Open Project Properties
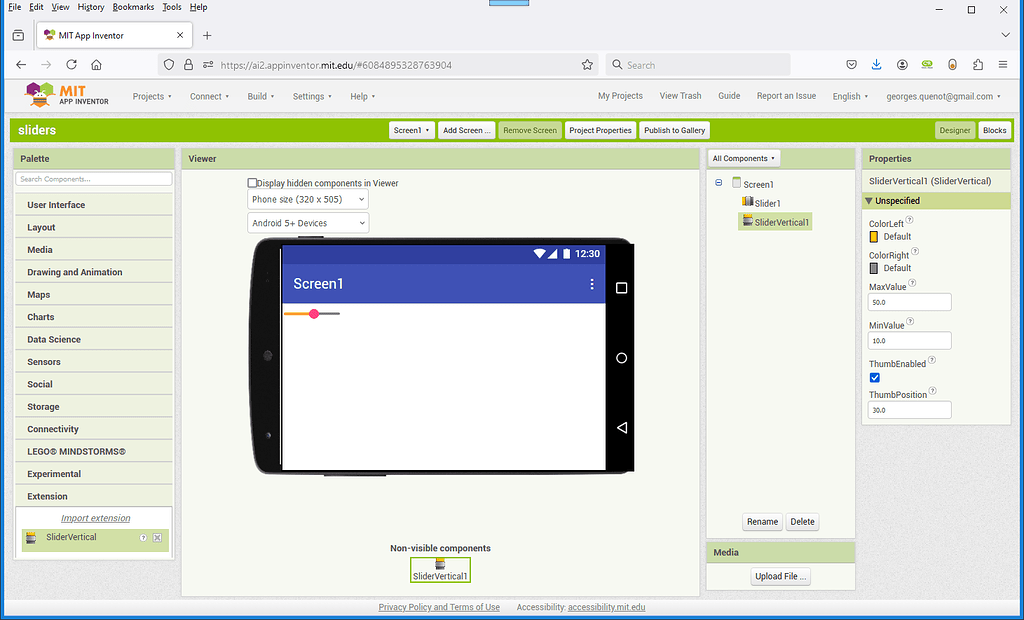1024x620 pixels. tap(600, 130)
